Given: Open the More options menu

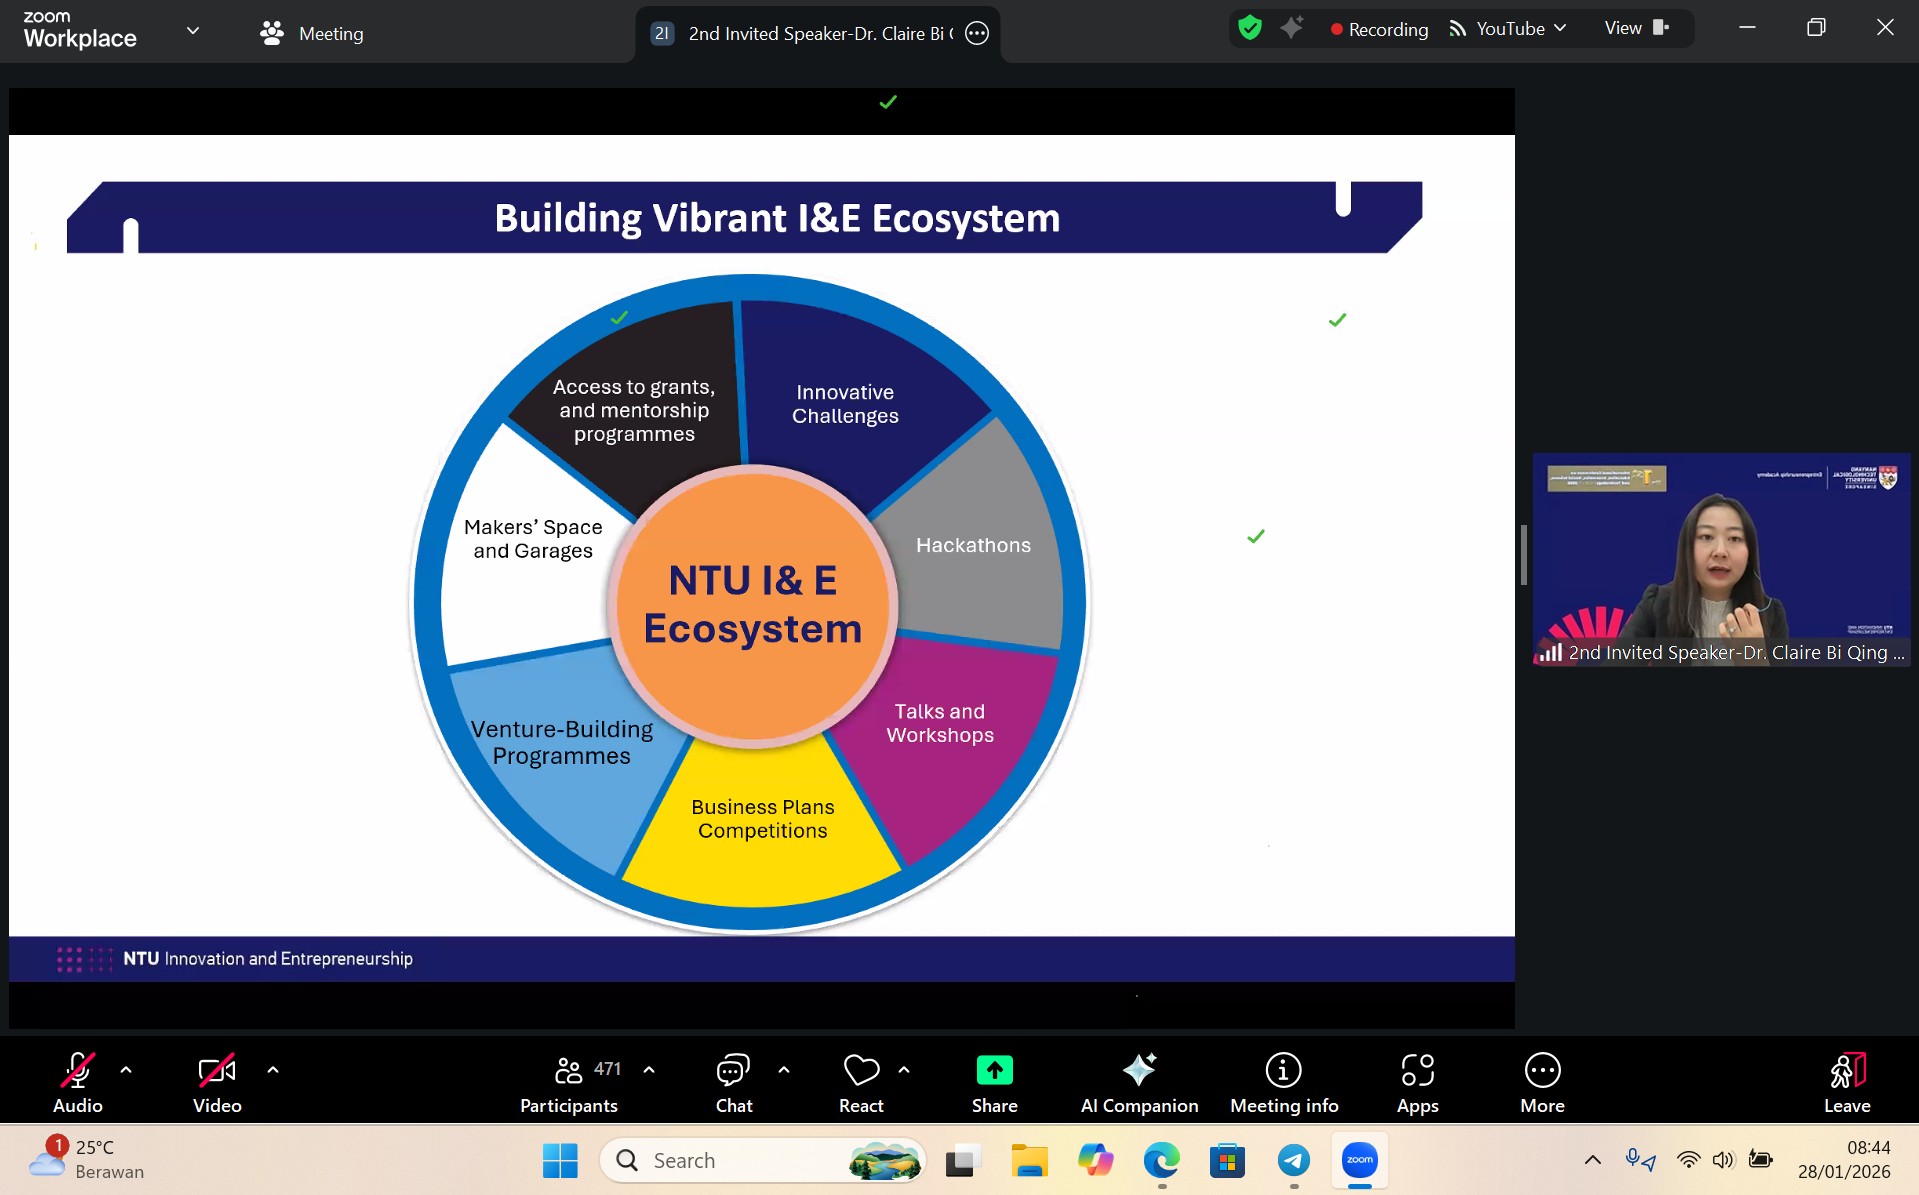Looking at the screenshot, I should pos(1542,1082).
